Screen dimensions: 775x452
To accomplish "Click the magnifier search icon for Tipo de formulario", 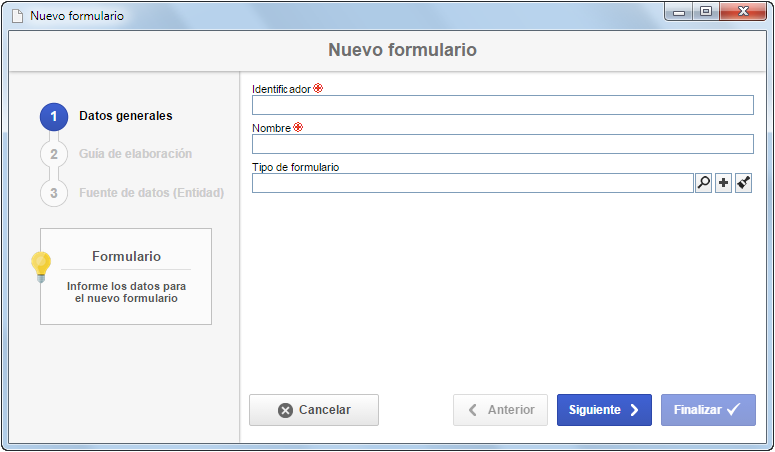I will 703,183.
